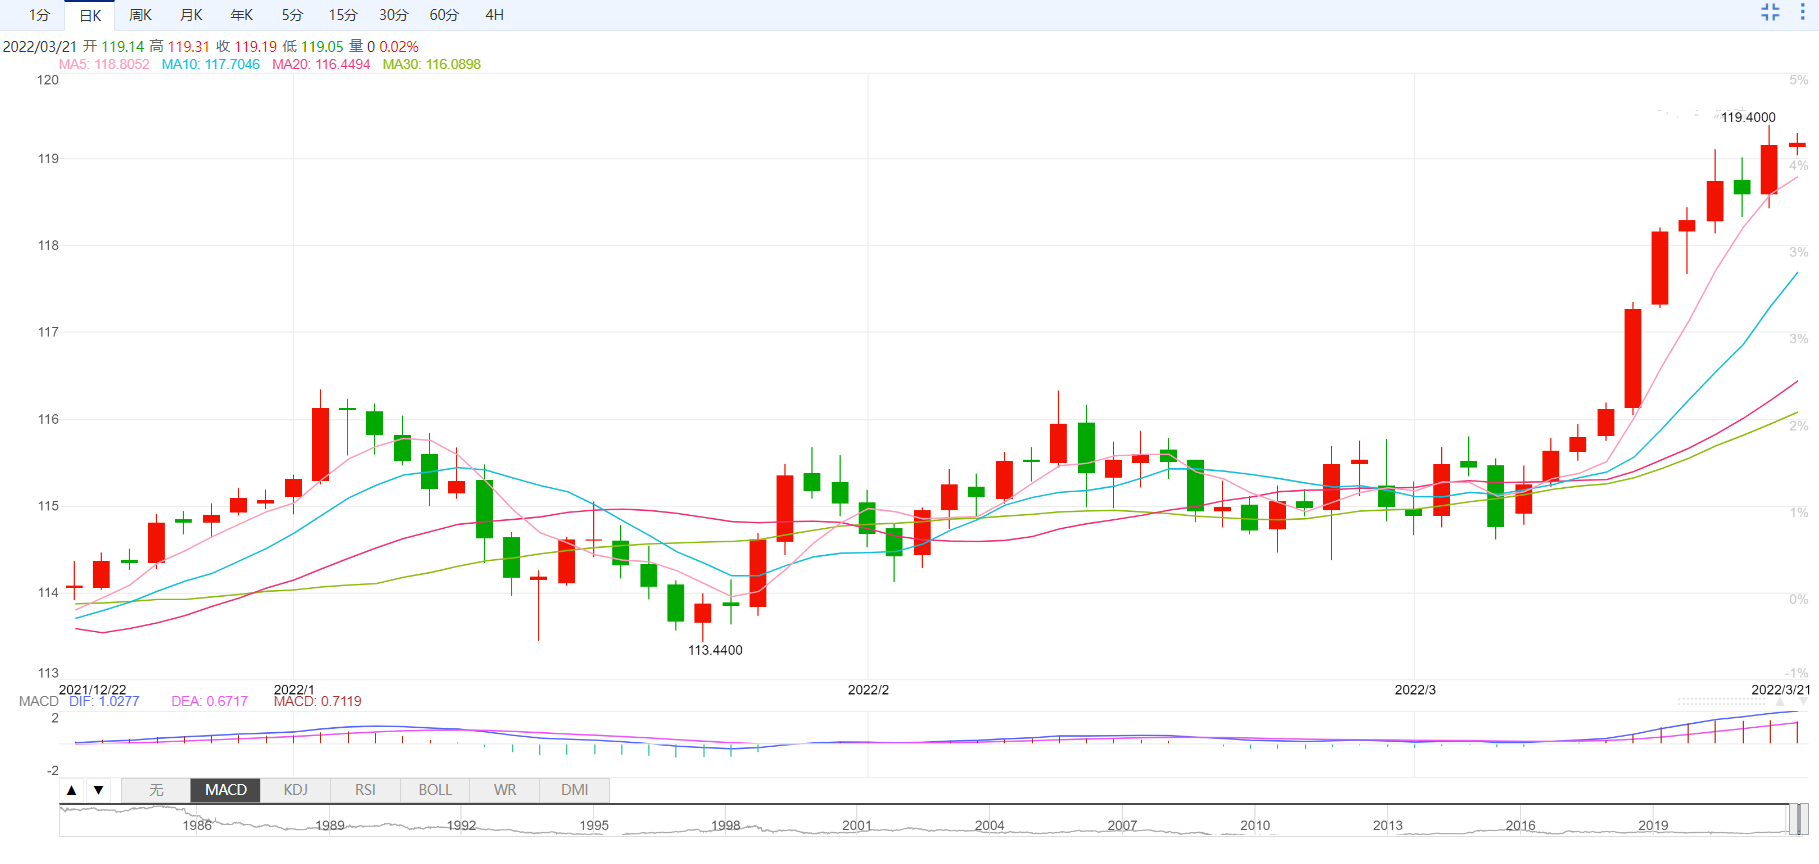Click the up triangle arrow beside indicators
This screenshot has height=864, width=1819.
[71, 790]
